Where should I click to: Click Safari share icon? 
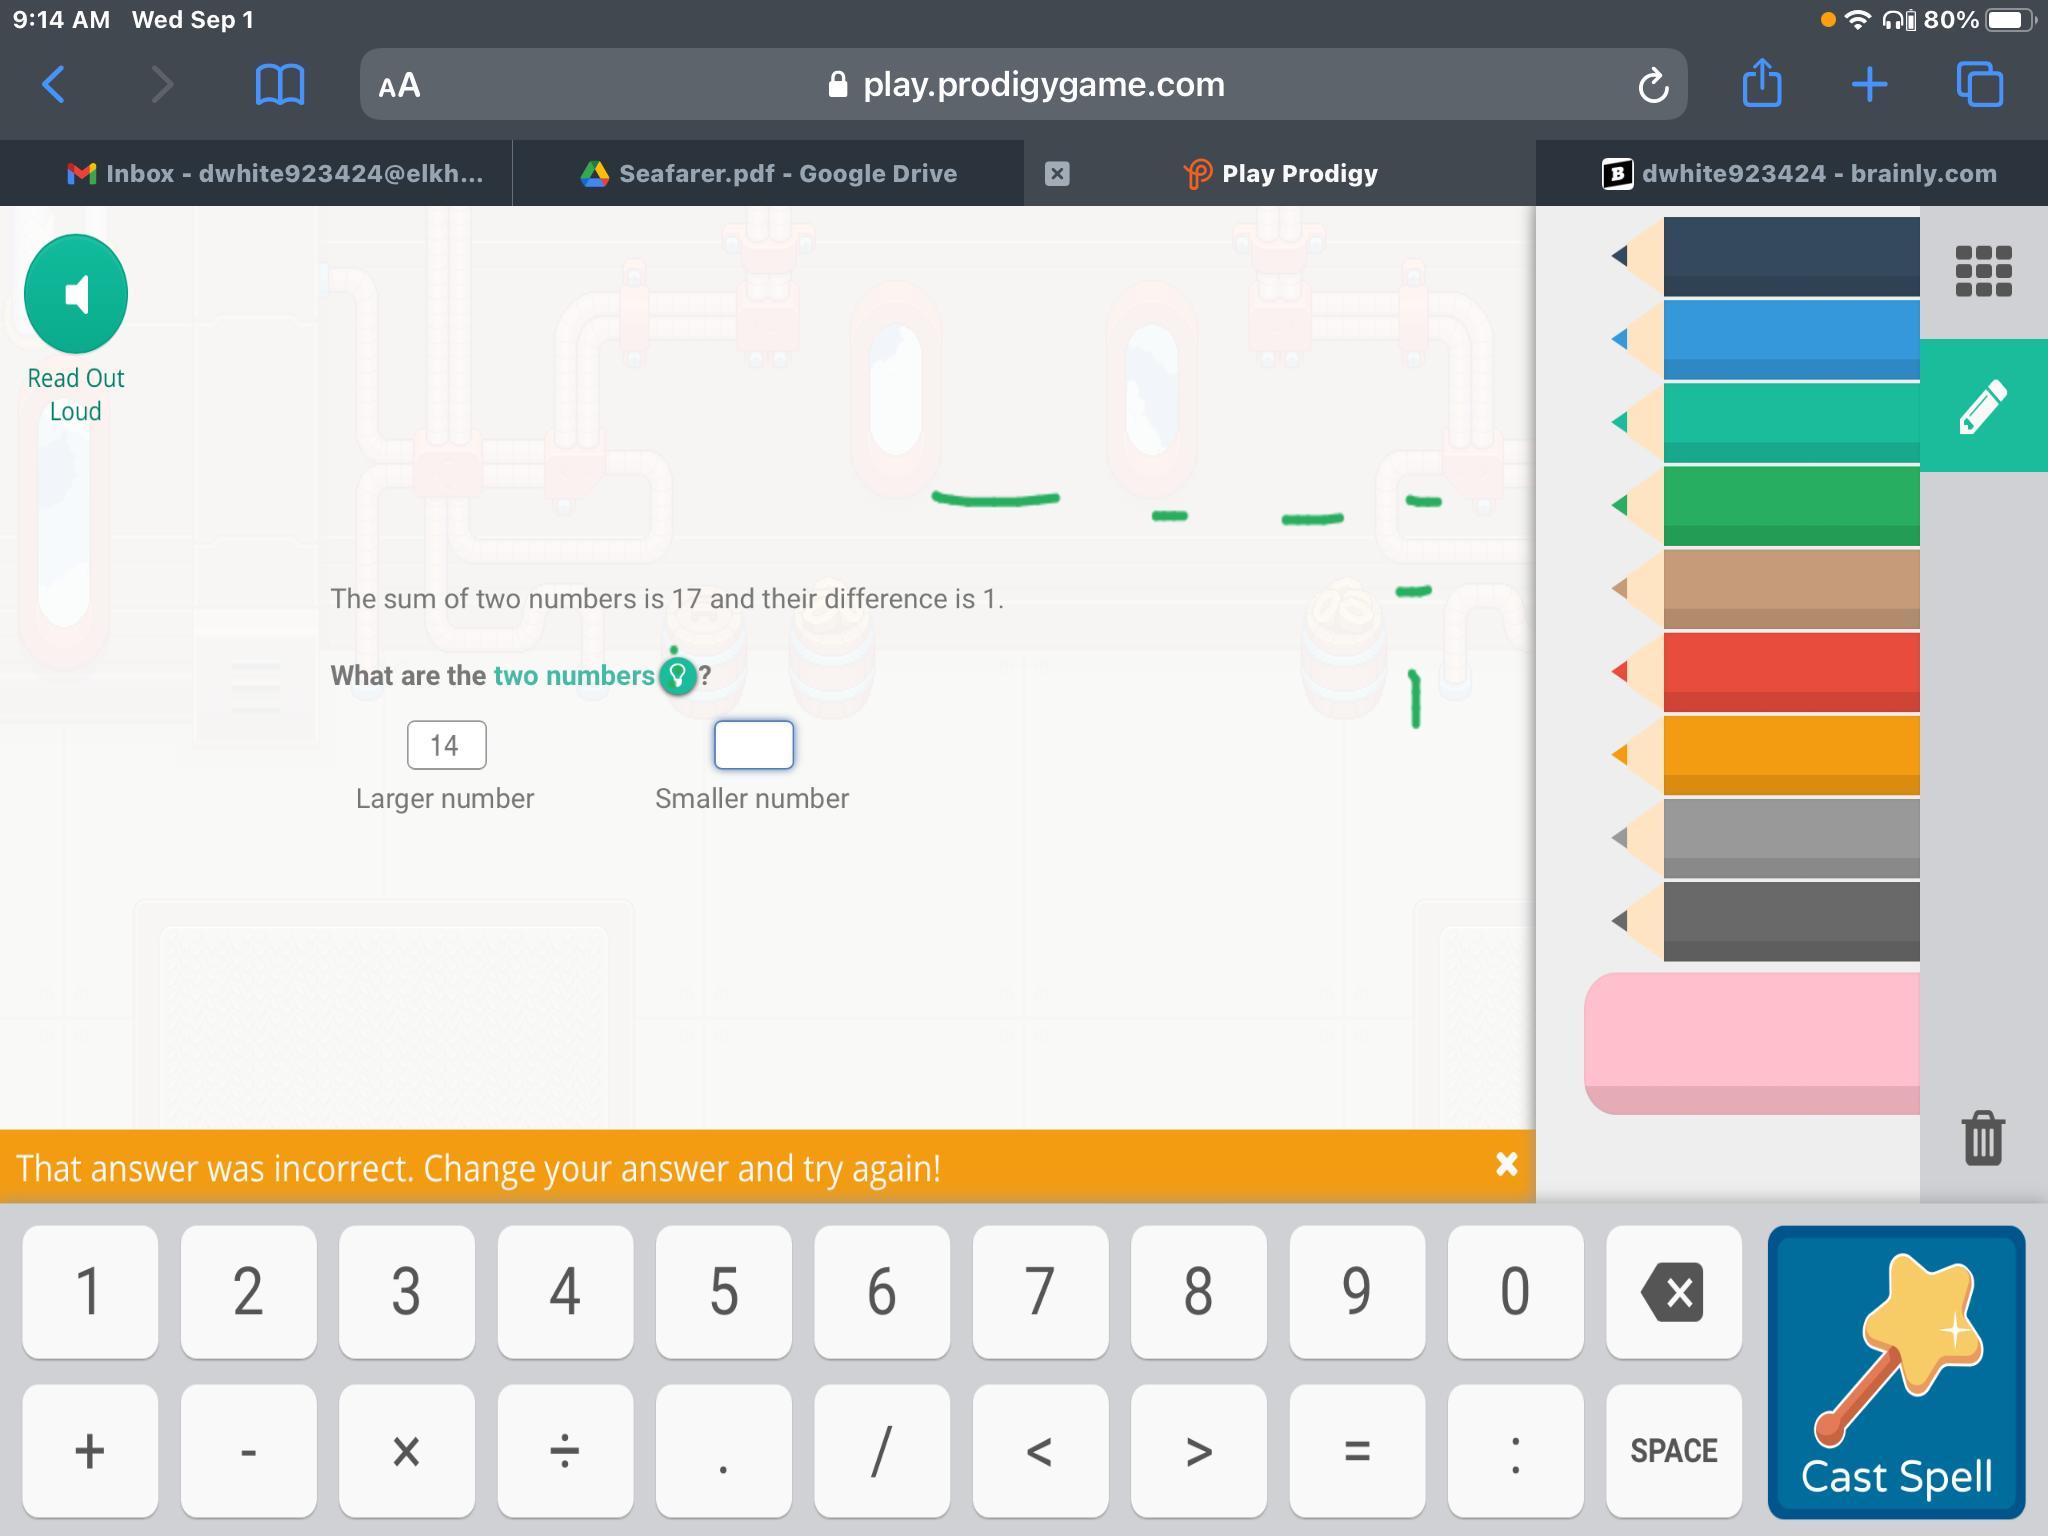coord(1762,84)
